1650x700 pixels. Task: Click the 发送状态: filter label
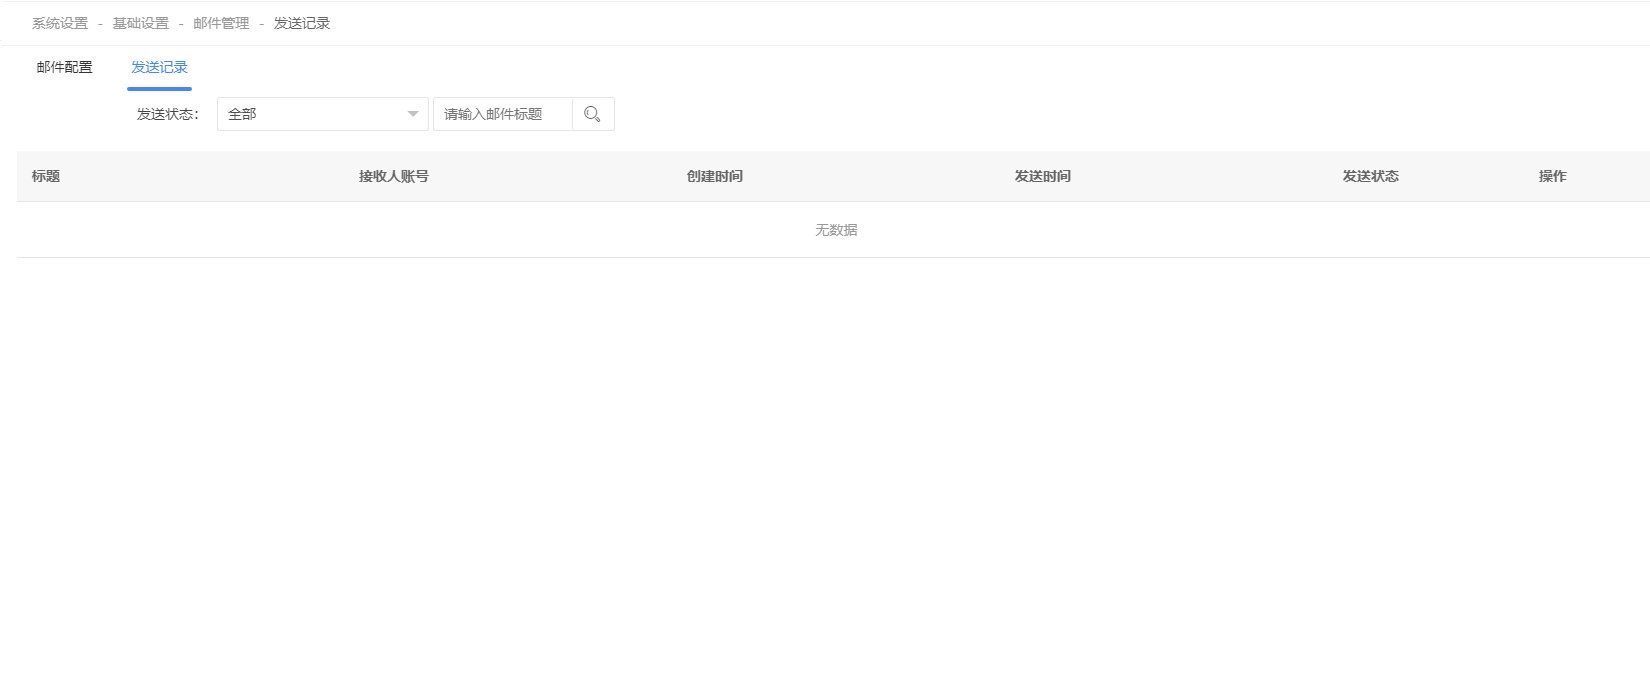[168, 114]
